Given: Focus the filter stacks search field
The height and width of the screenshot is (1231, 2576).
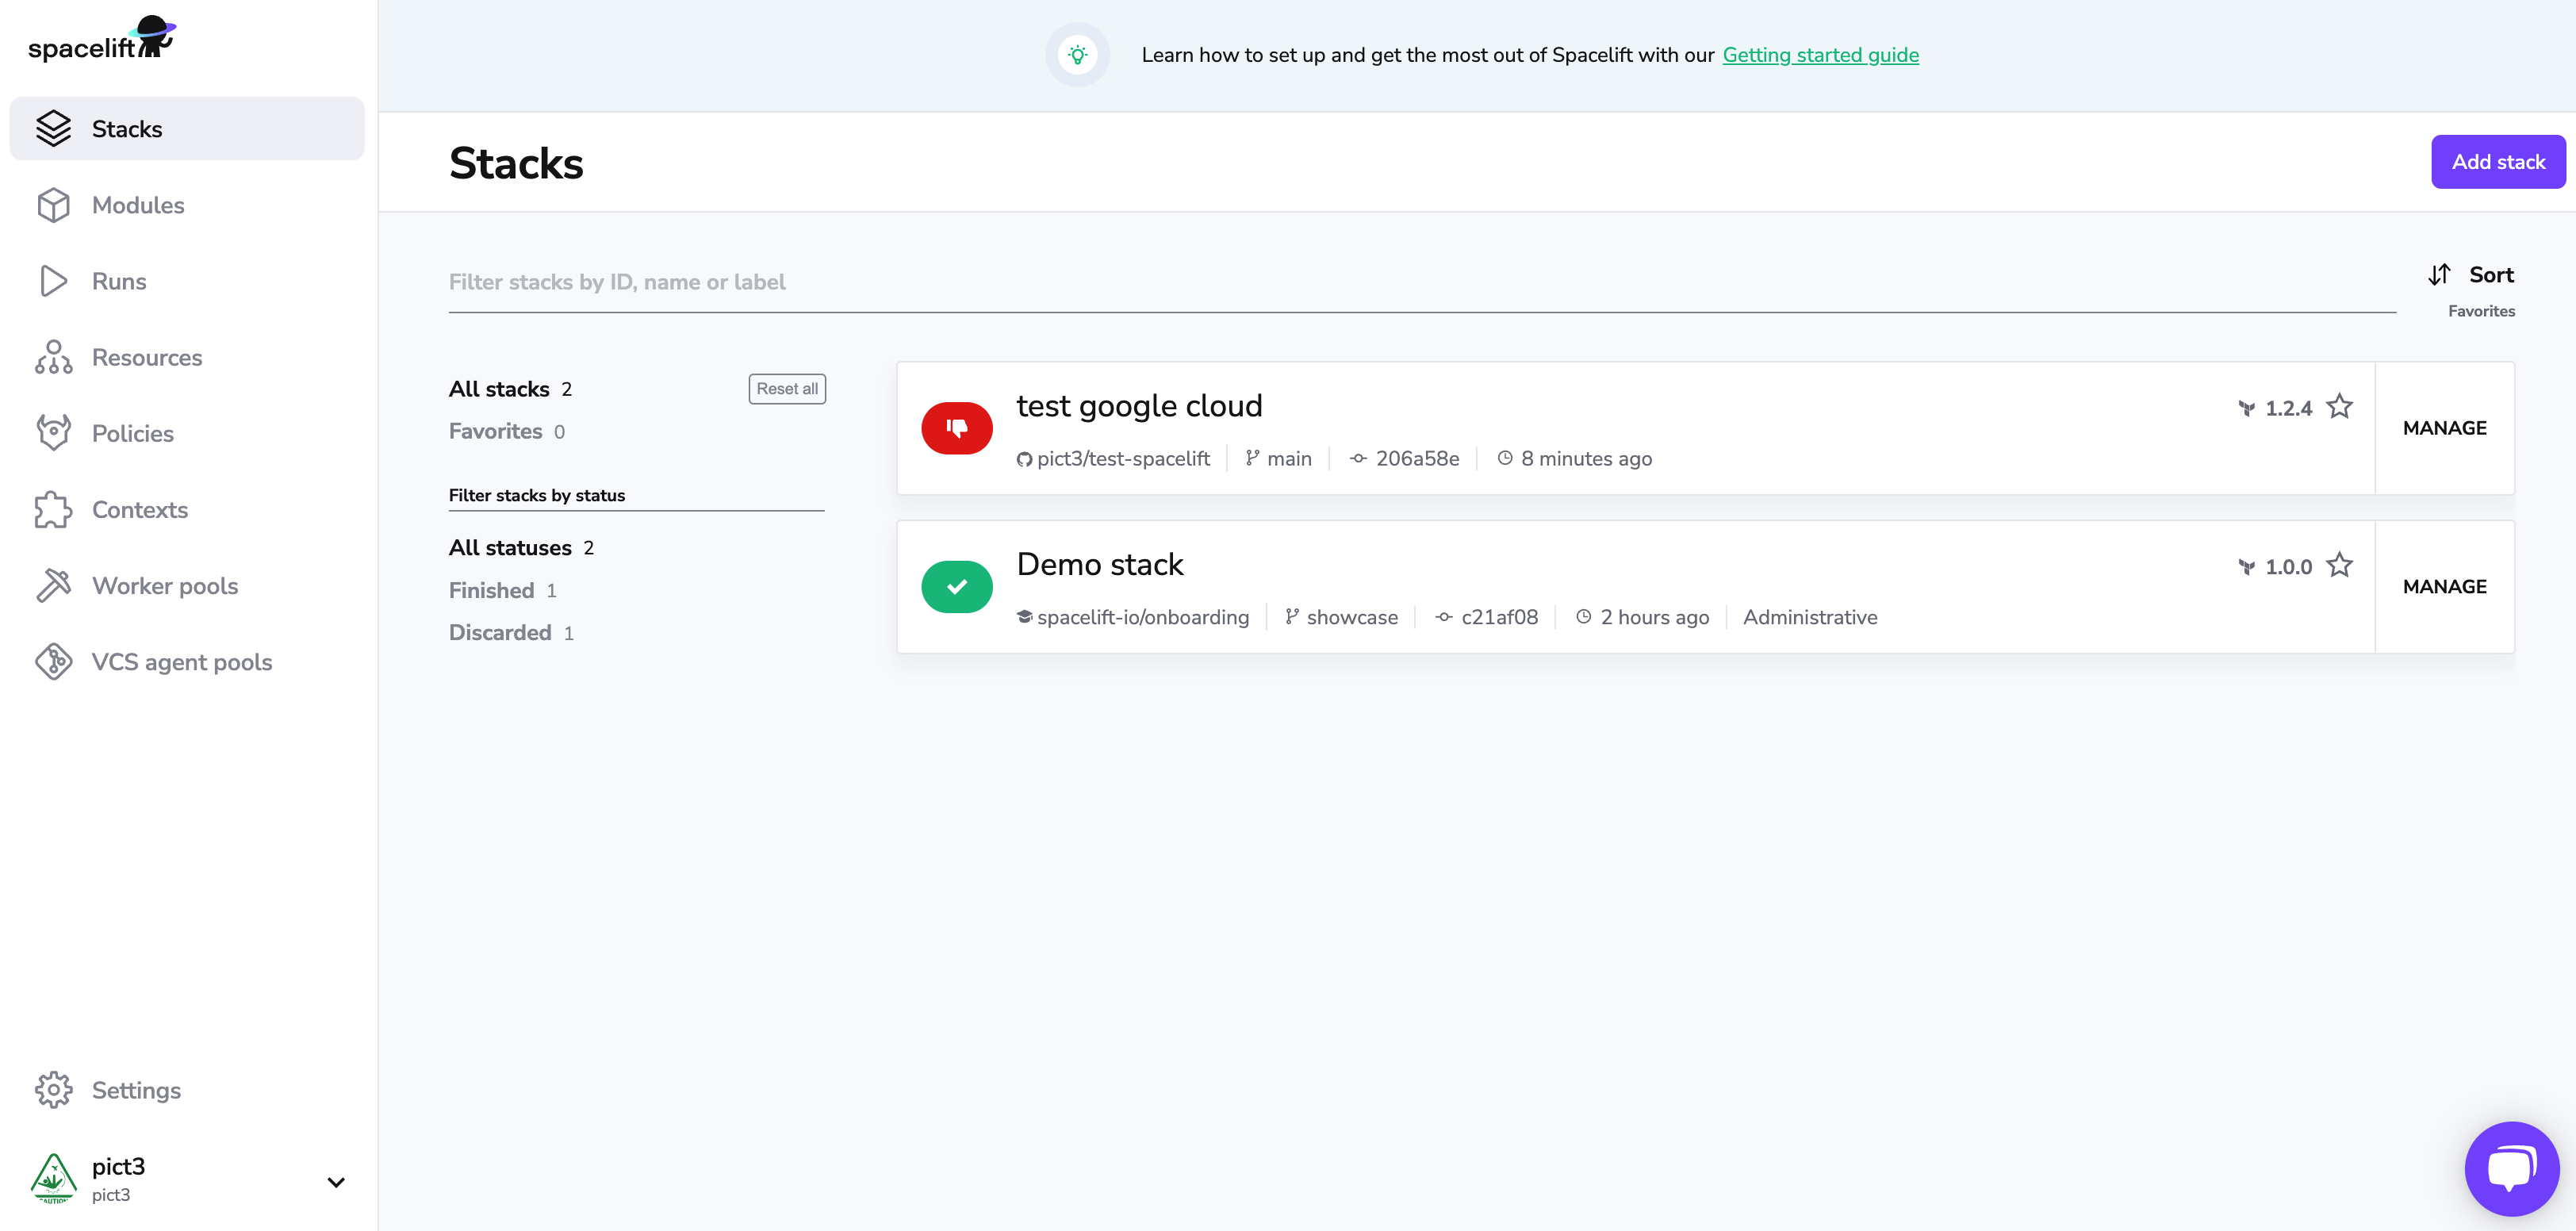Looking at the screenshot, I should pyautogui.click(x=1420, y=282).
